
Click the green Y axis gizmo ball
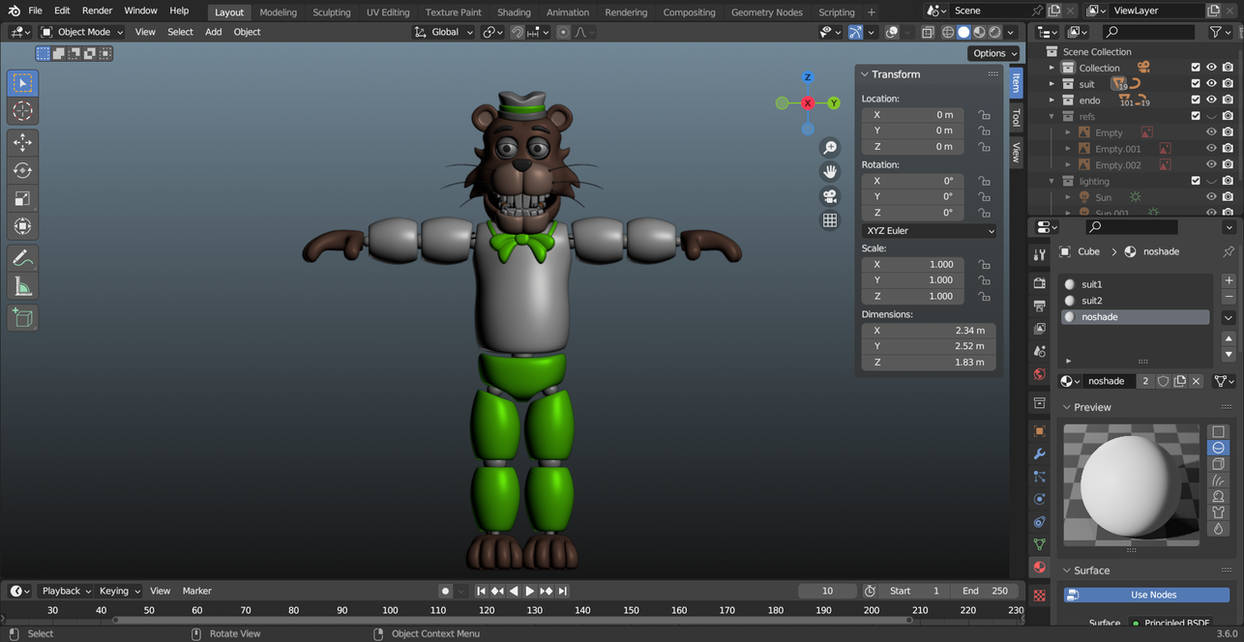[x=834, y=103]
